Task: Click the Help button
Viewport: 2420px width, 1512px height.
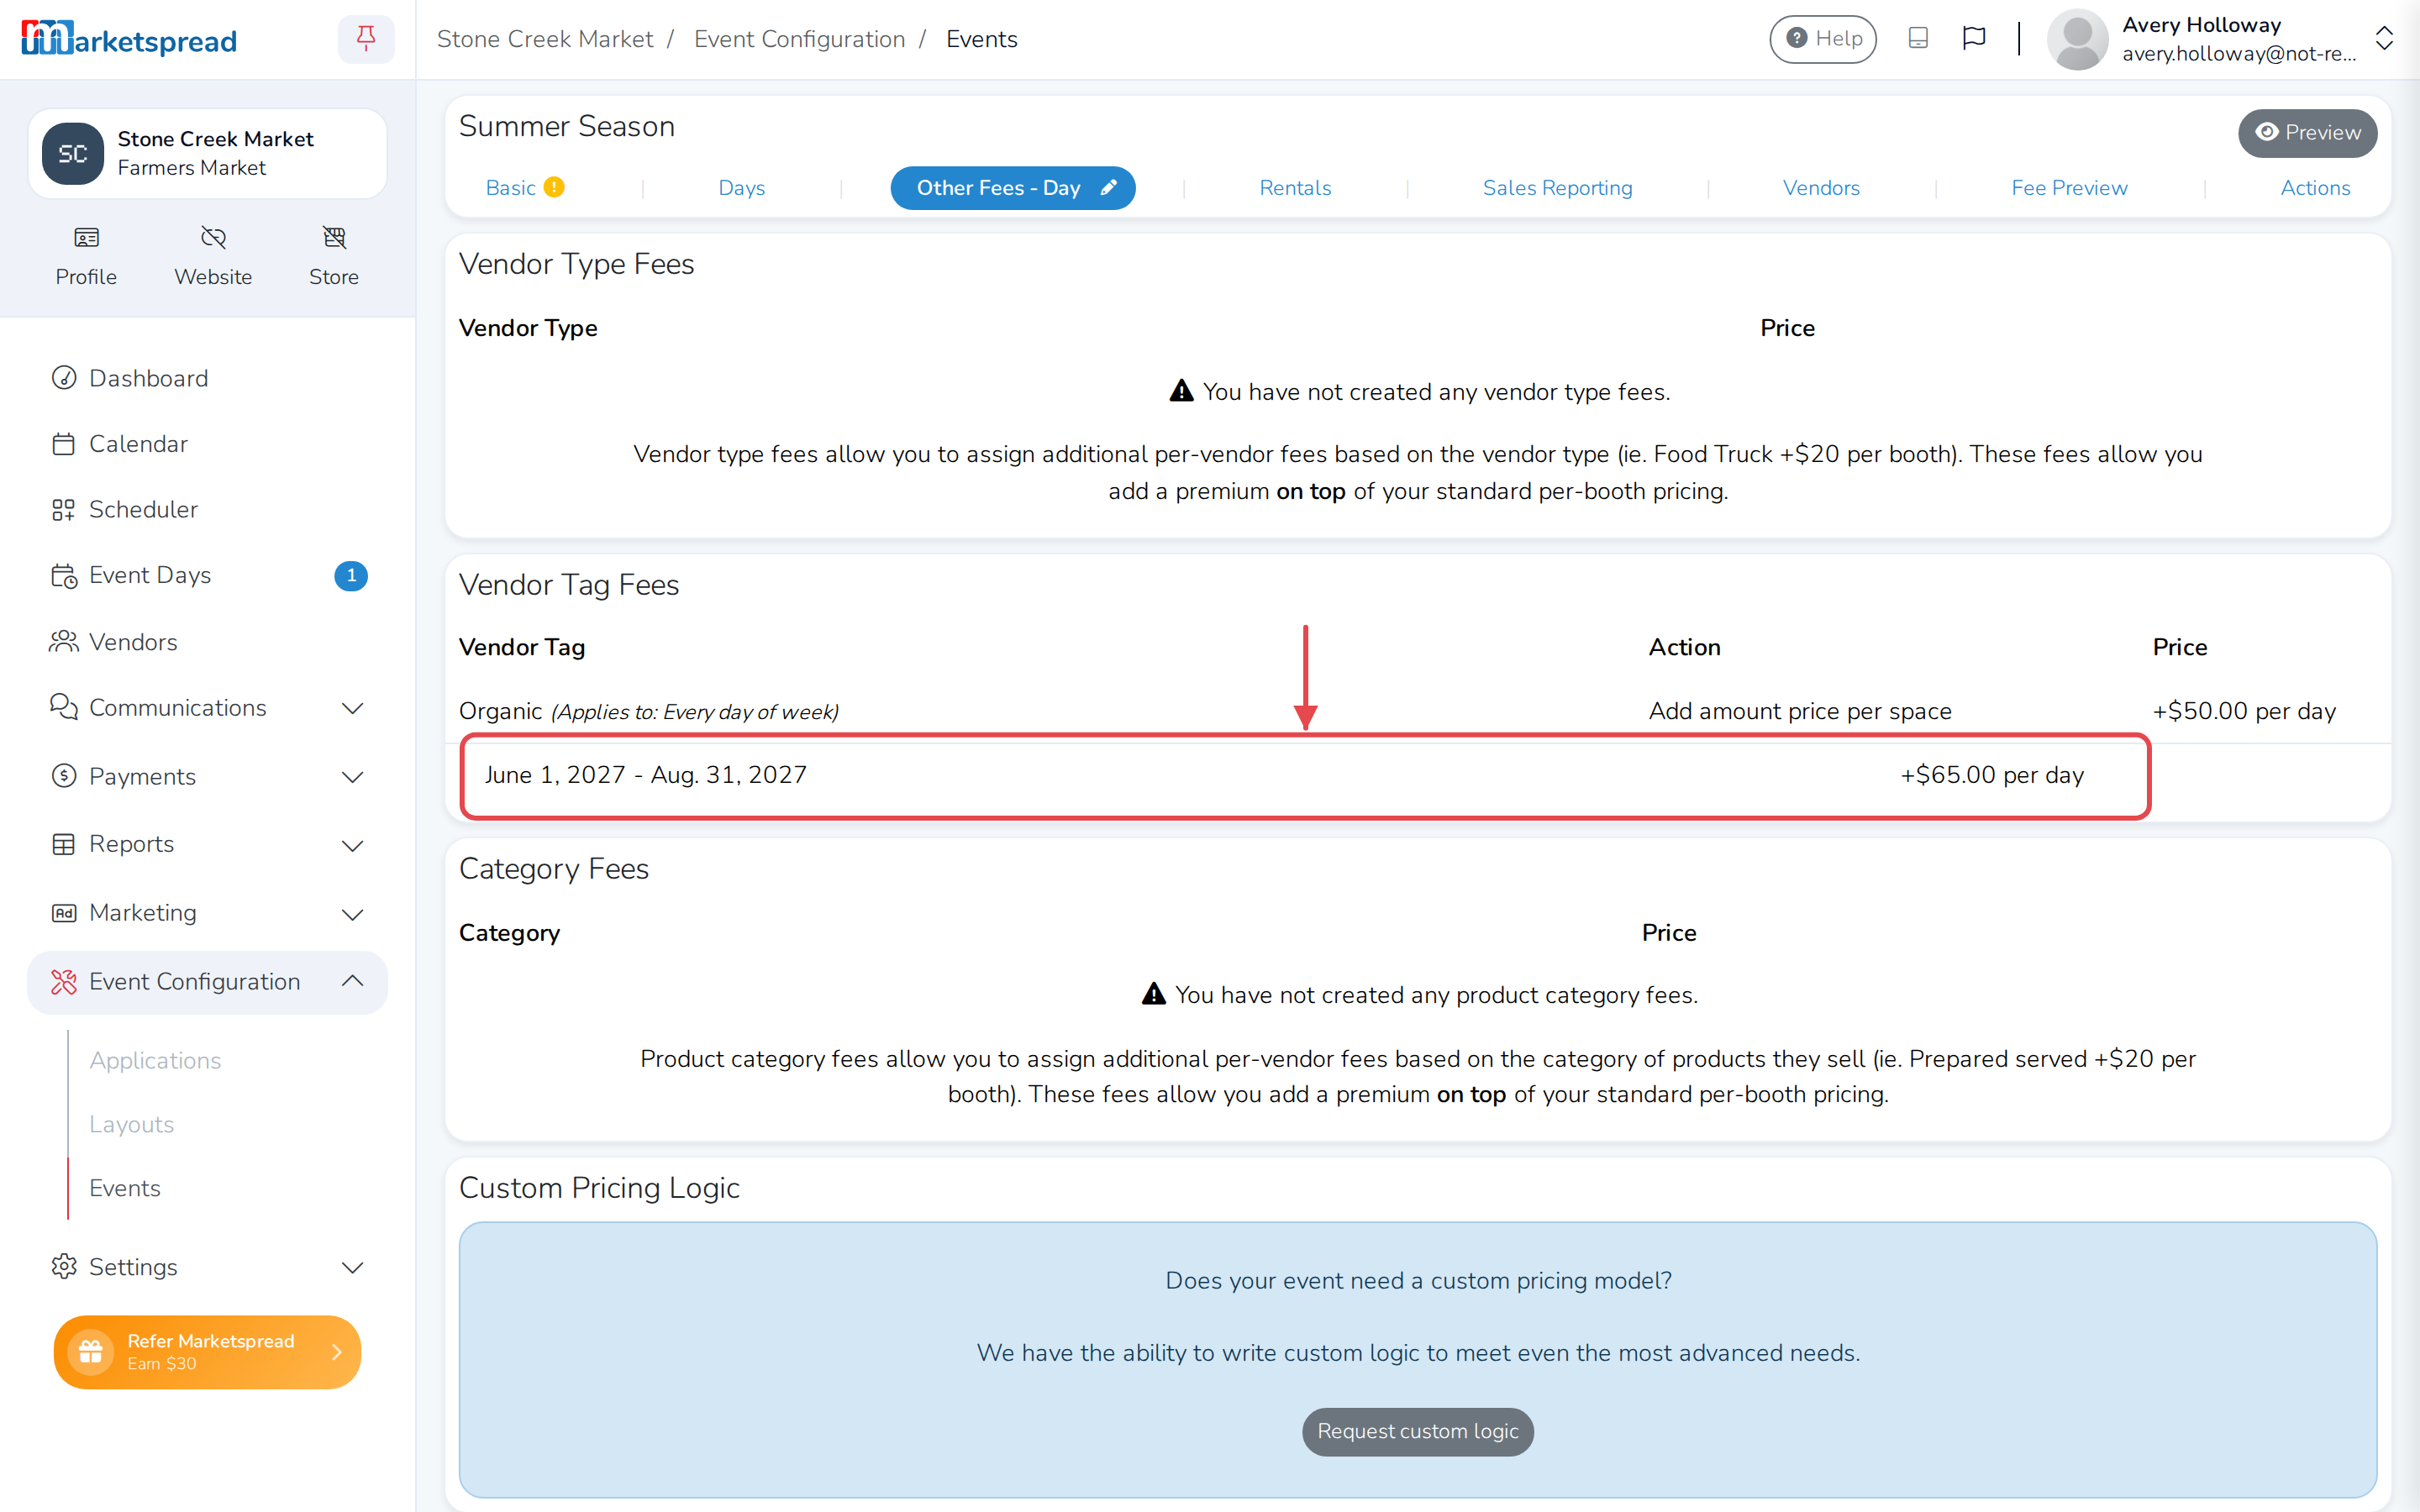Action: [x=1823, y=39]
